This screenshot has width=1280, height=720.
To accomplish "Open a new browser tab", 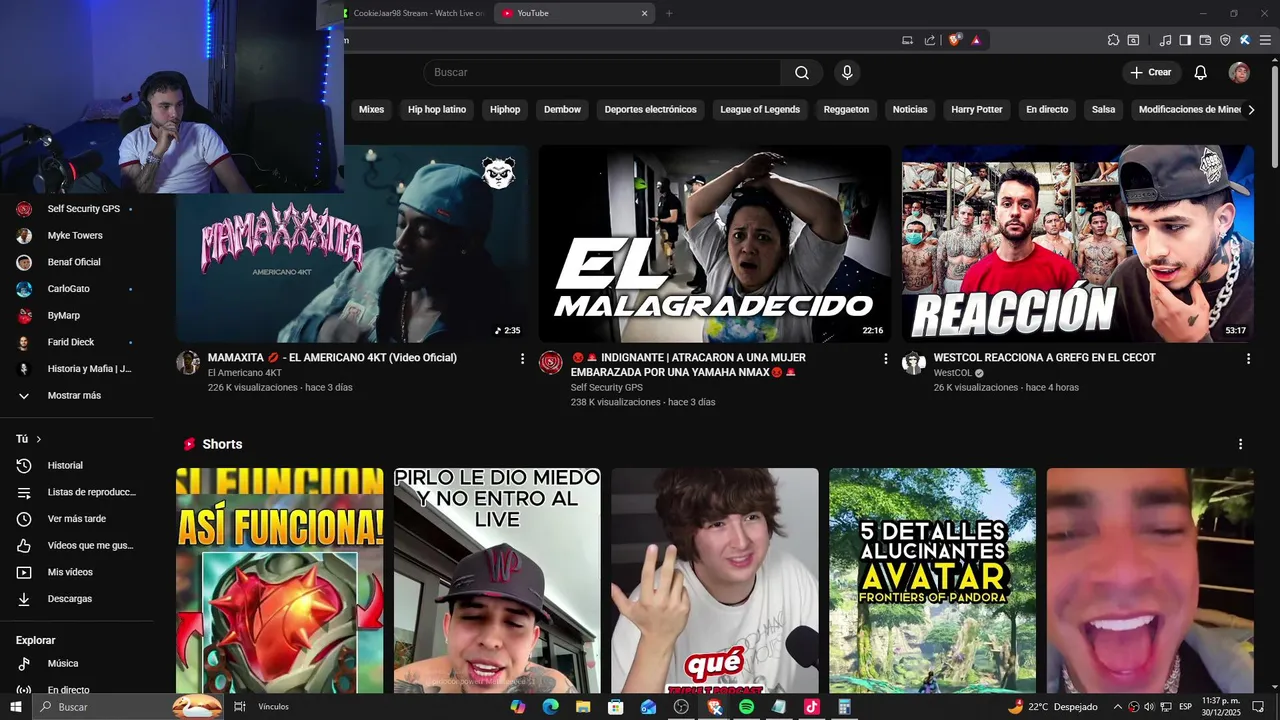I will tap(669, 13).
